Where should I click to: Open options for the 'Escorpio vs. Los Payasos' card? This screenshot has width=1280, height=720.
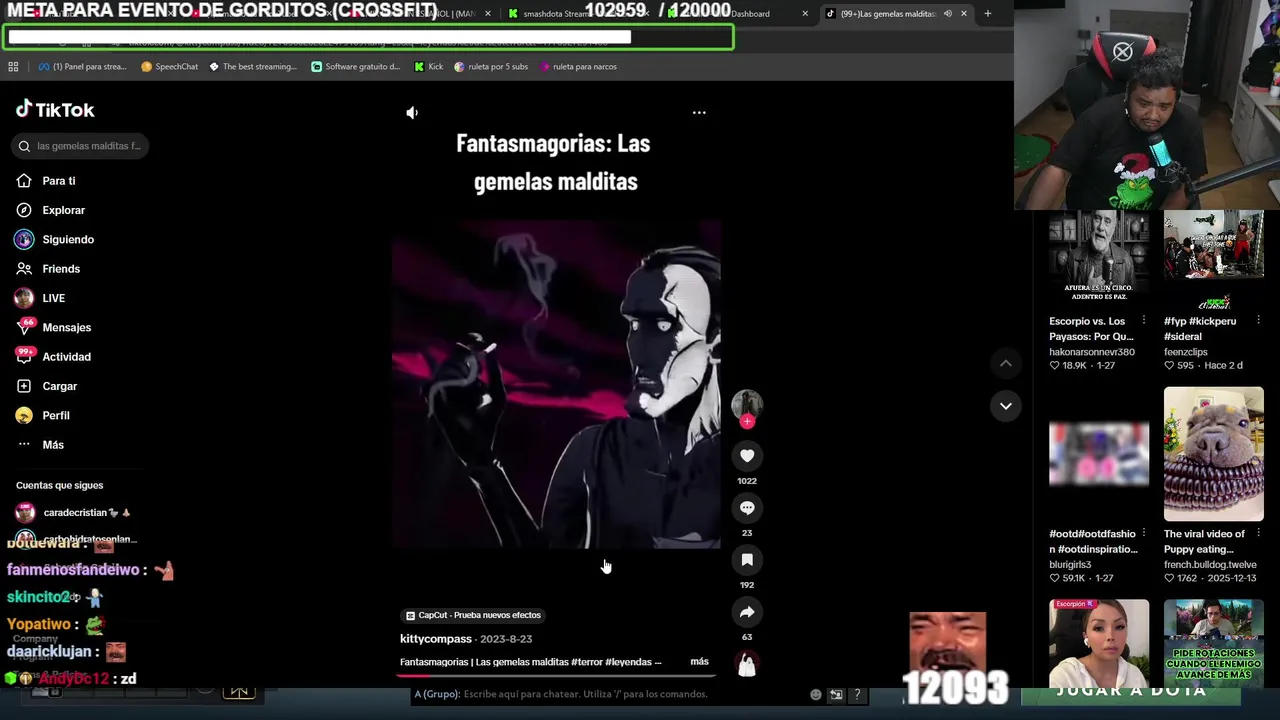tap(1144, 321)
